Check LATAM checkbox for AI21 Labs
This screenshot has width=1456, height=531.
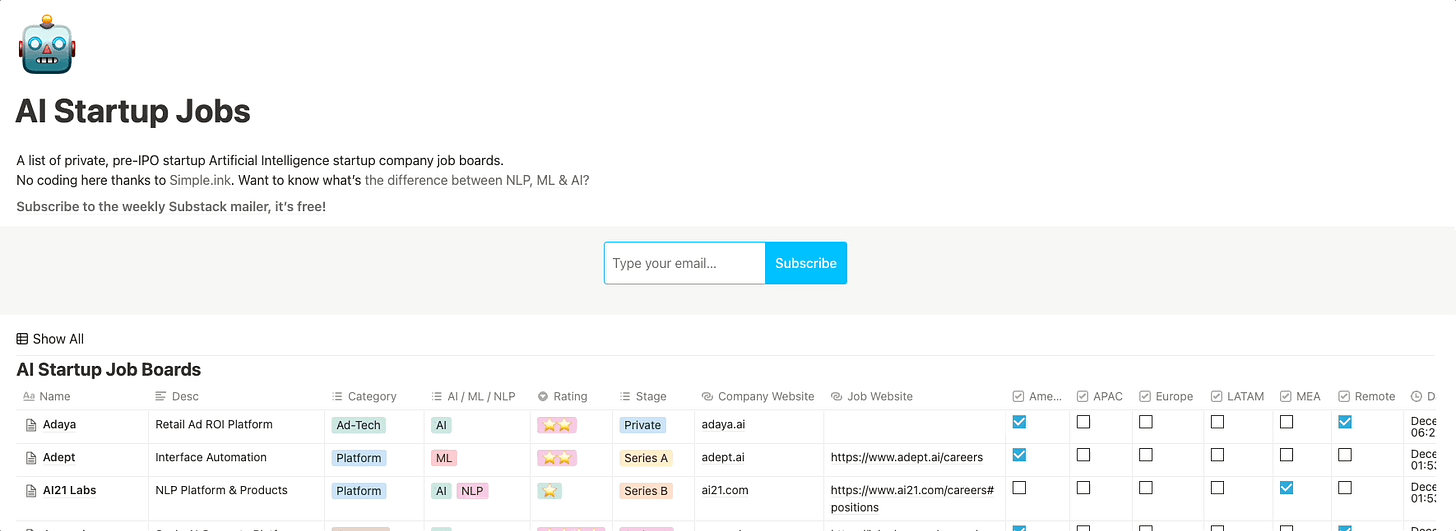click(x=1218, y=488)
